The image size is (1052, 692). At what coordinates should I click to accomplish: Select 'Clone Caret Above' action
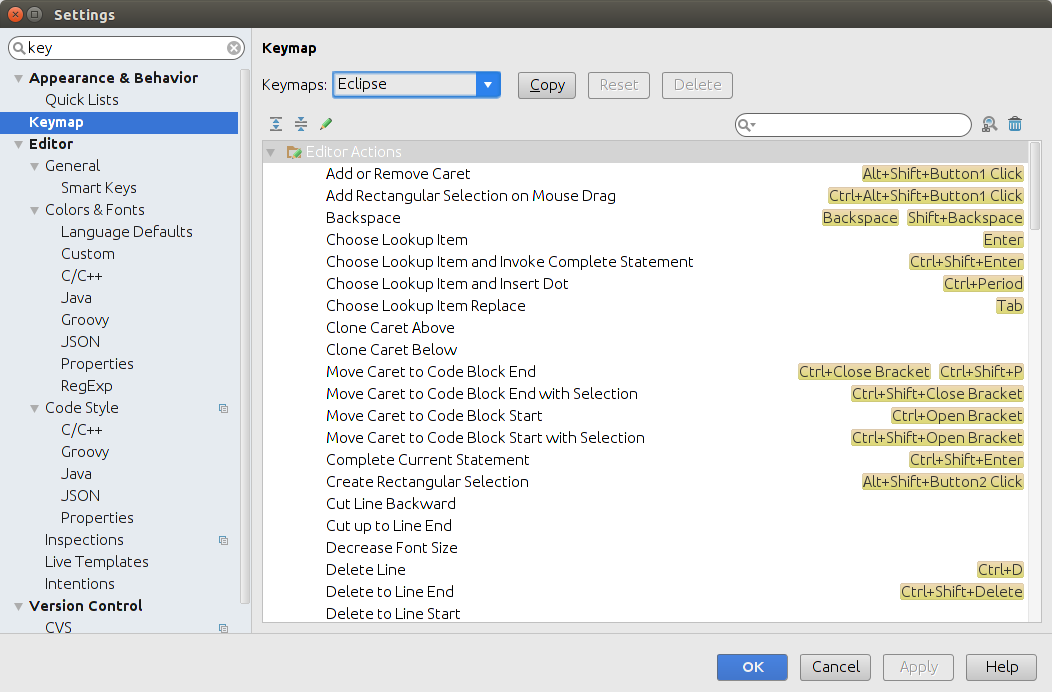[390, 328]
